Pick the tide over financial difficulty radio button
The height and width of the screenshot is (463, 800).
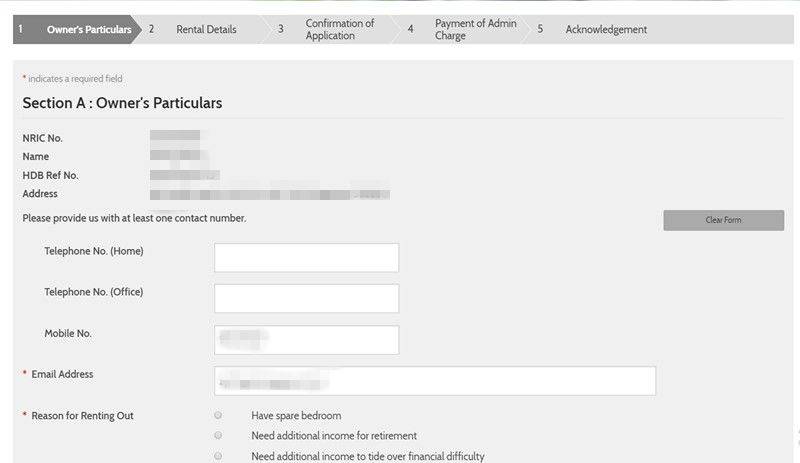(x=218, y=456)
